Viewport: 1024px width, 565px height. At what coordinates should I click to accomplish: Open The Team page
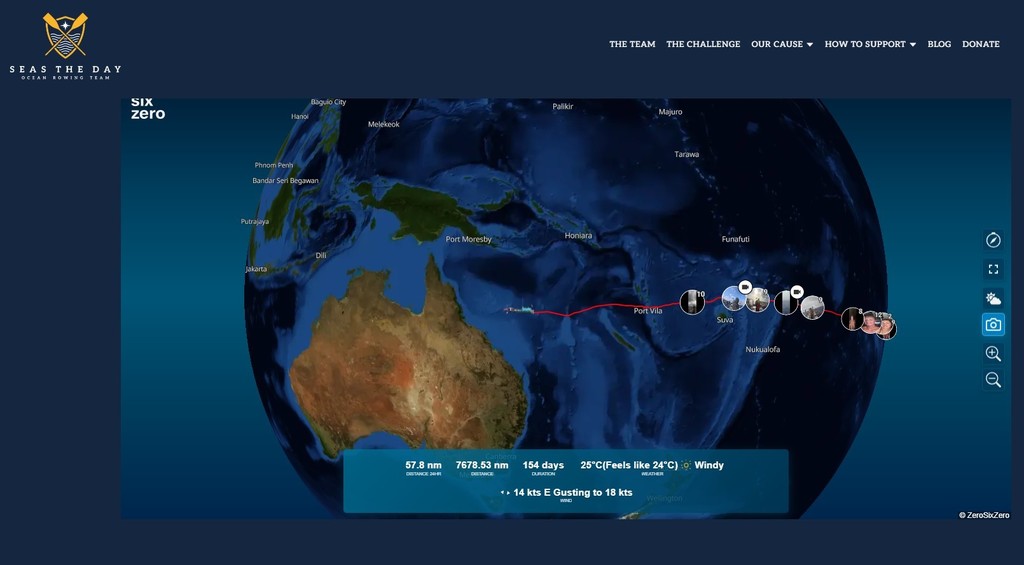click(x=632, y=44)
